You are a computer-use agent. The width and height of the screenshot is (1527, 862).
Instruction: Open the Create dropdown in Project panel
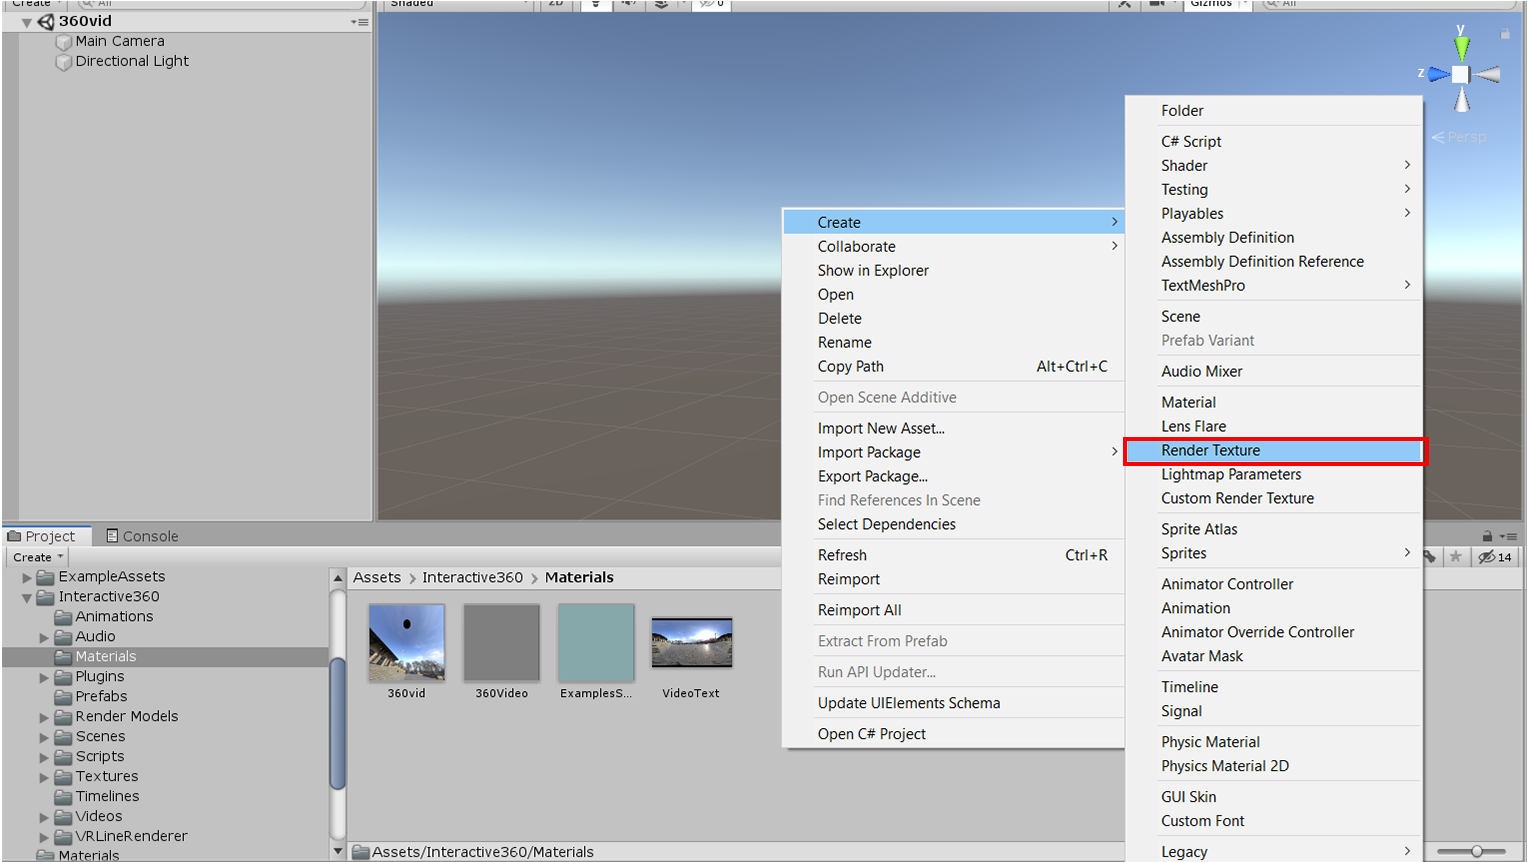(x=38, y=557)
